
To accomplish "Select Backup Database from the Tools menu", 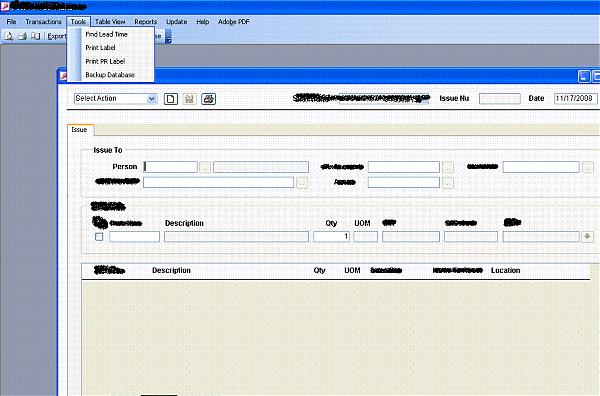I will (x=110, y=75).
